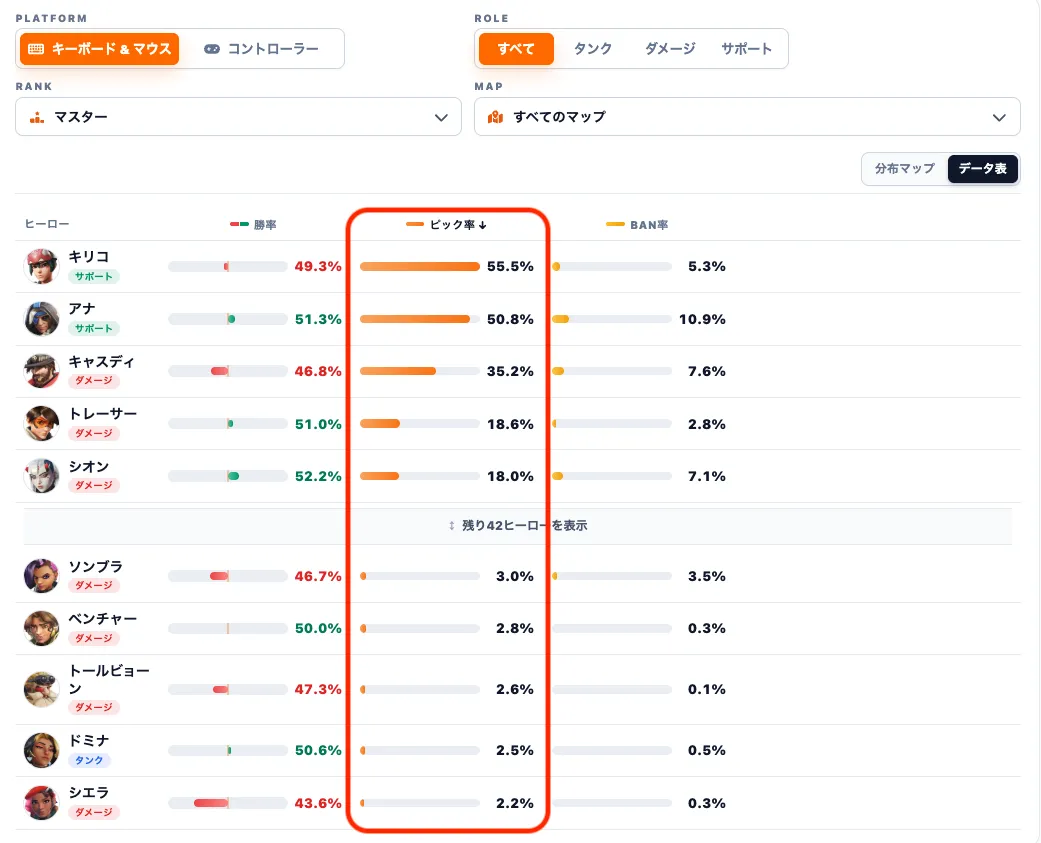Switch platform to コントローラー
Screen dimensions: 1041x843
261,49
